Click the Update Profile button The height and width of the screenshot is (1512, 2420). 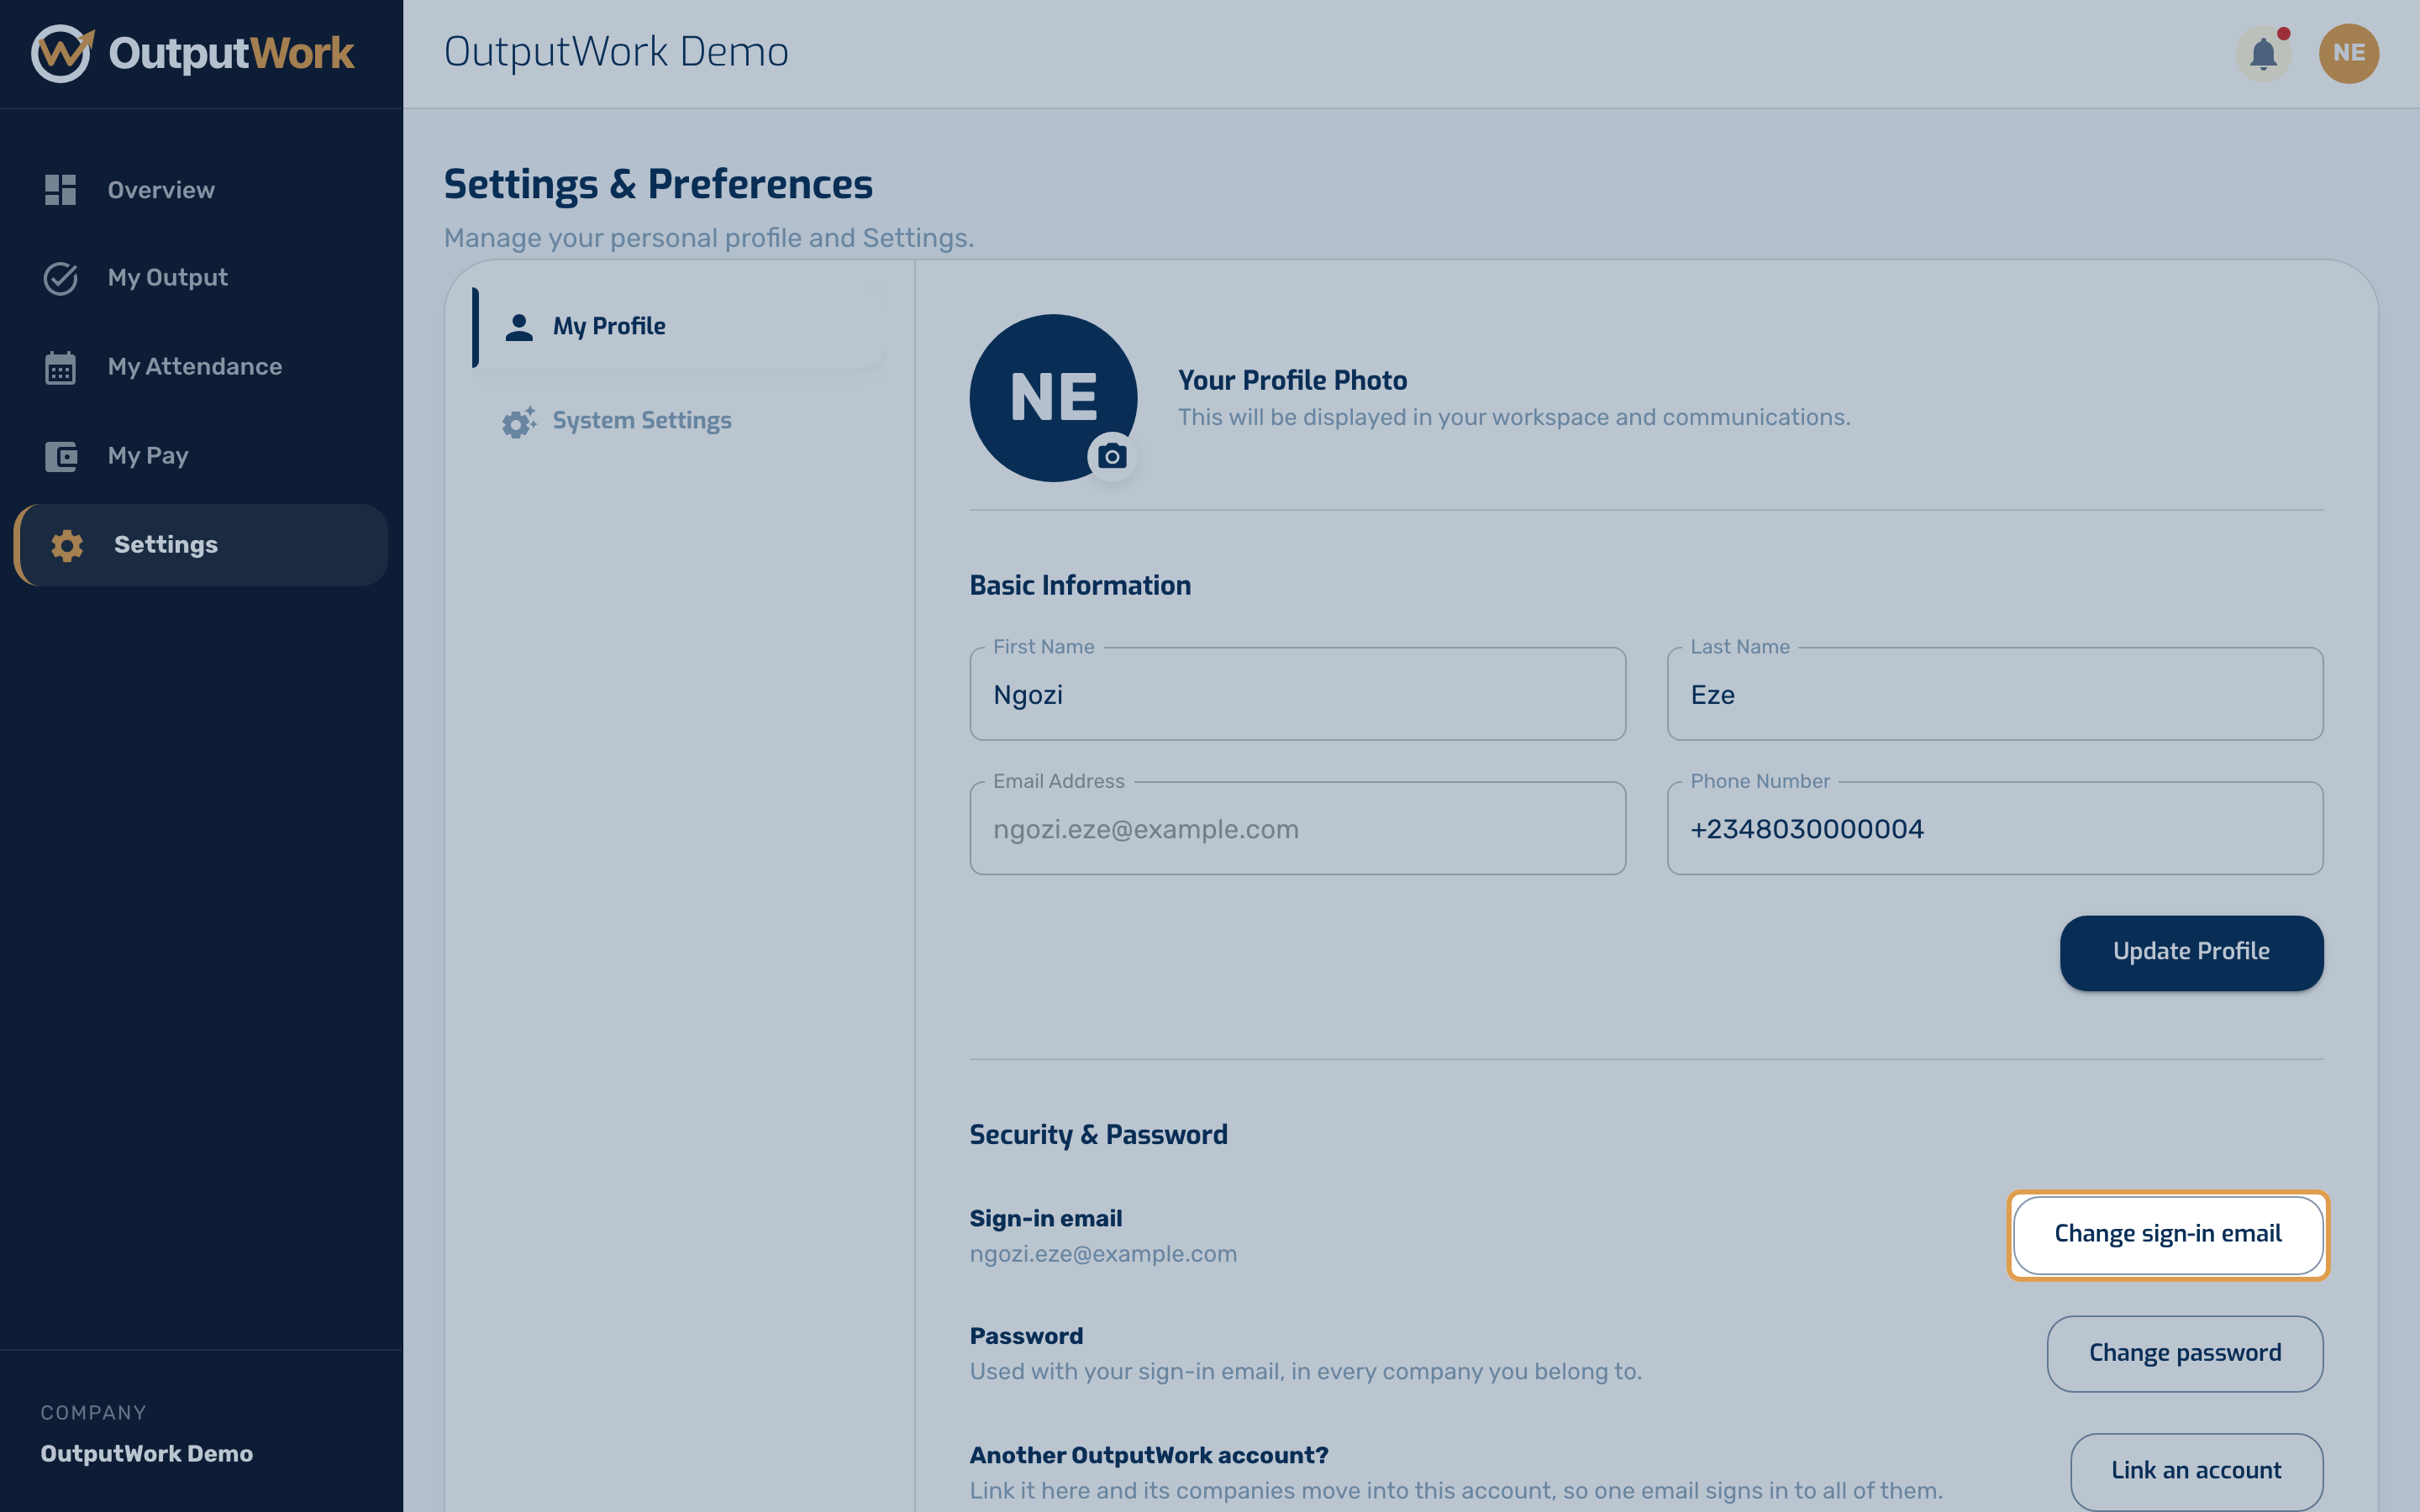coord(2191,952)
